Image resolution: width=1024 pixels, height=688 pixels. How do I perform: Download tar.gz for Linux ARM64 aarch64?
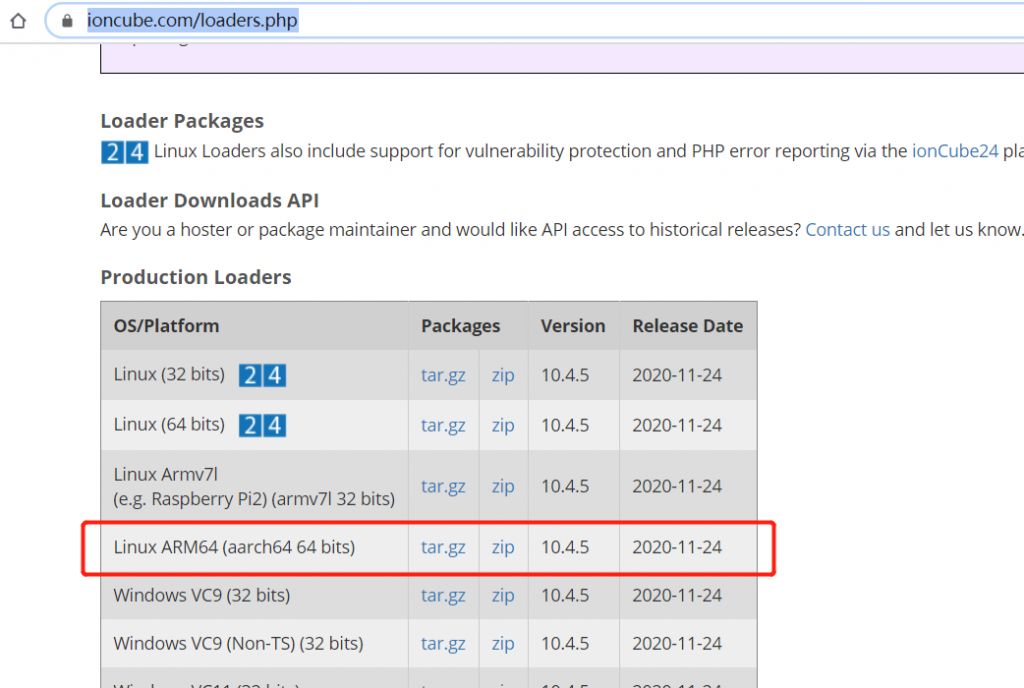coord(443,547)
